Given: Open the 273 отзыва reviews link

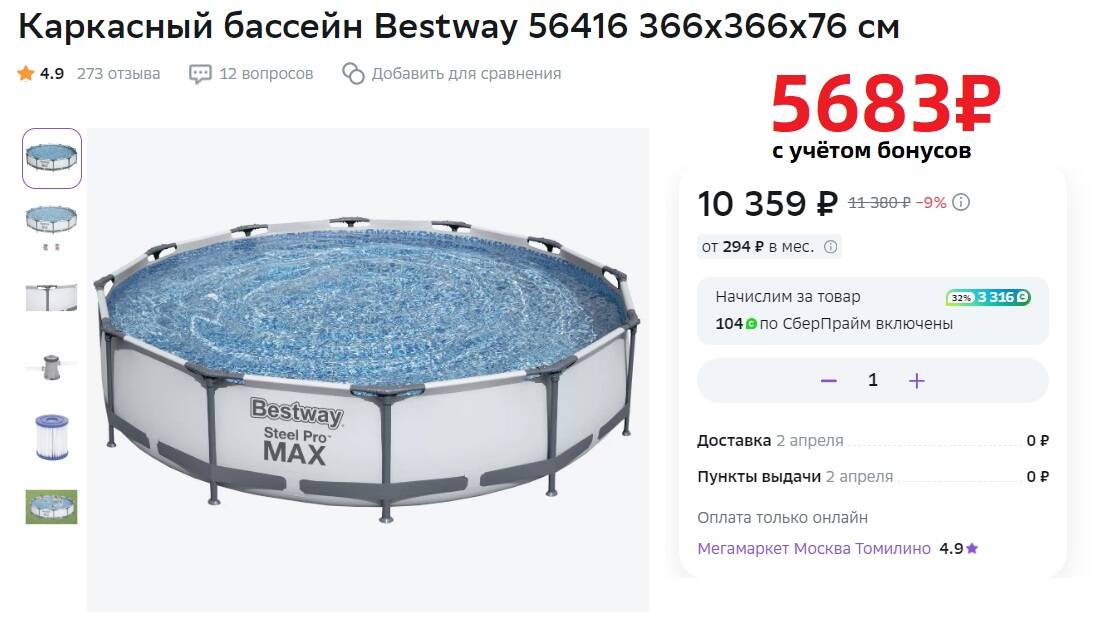Looking at the screenshot, I should pyautogui.click(x=118, y=74).
